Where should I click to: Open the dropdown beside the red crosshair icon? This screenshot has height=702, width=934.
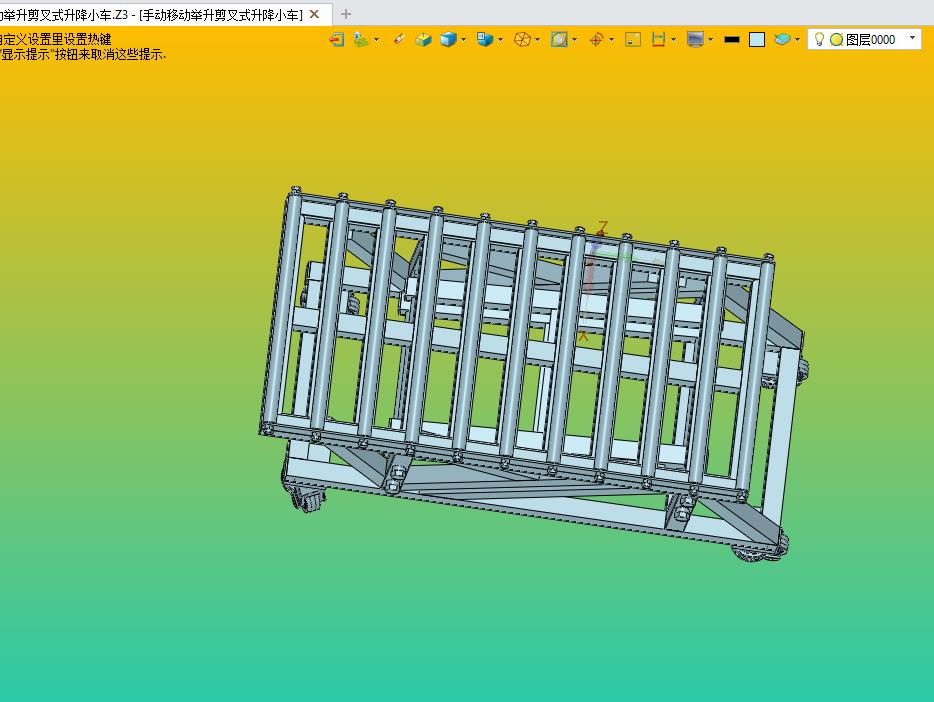point(611,40)
